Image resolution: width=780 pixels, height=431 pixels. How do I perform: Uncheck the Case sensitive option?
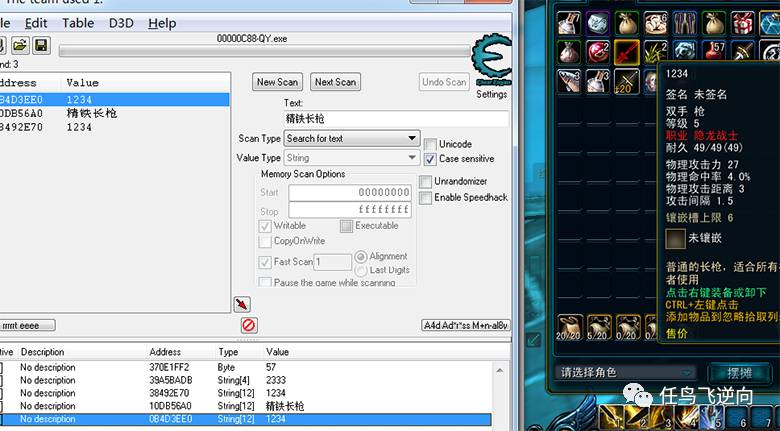click(x=430, y=159)
